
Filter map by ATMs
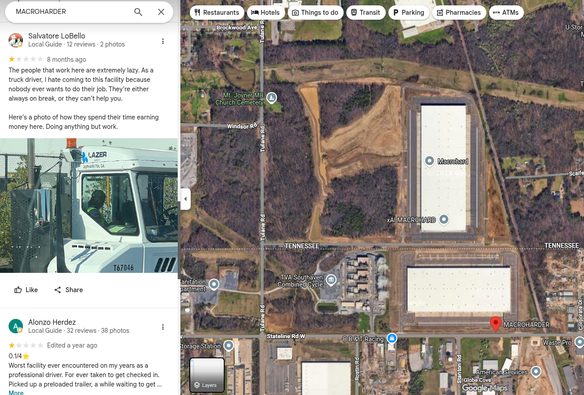pyautogui.click(x=506, y=13)
